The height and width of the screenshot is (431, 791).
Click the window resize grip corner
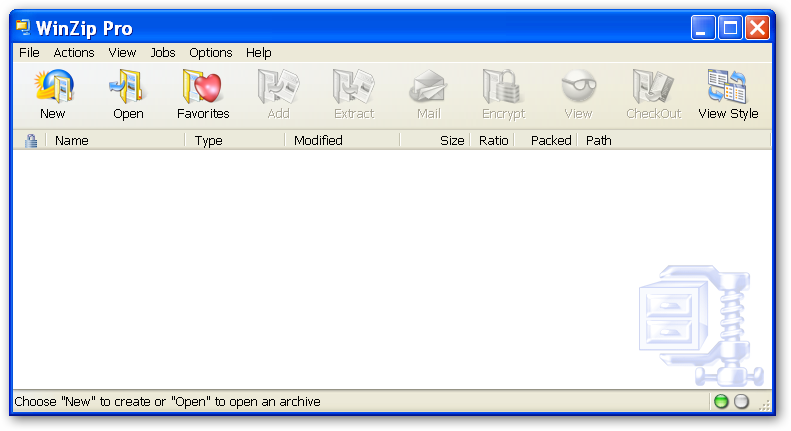(765, 404)
